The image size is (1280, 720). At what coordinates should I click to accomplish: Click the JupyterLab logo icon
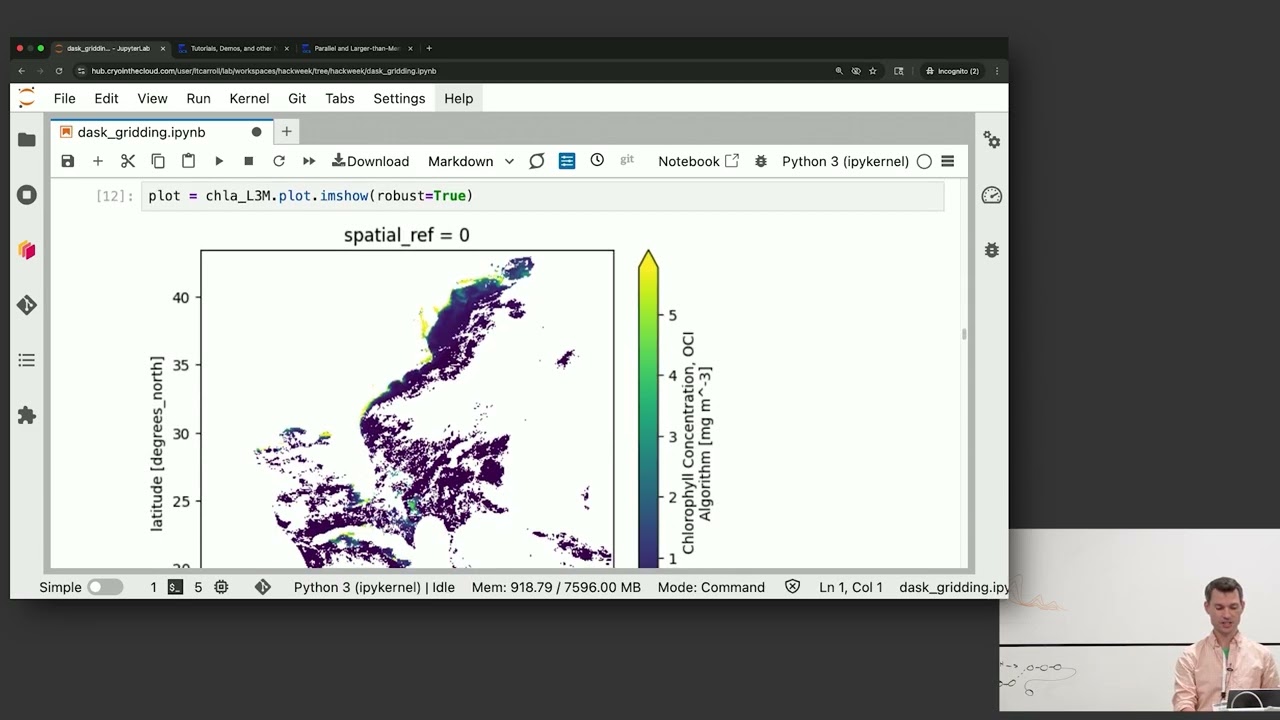tap(27, 98)
